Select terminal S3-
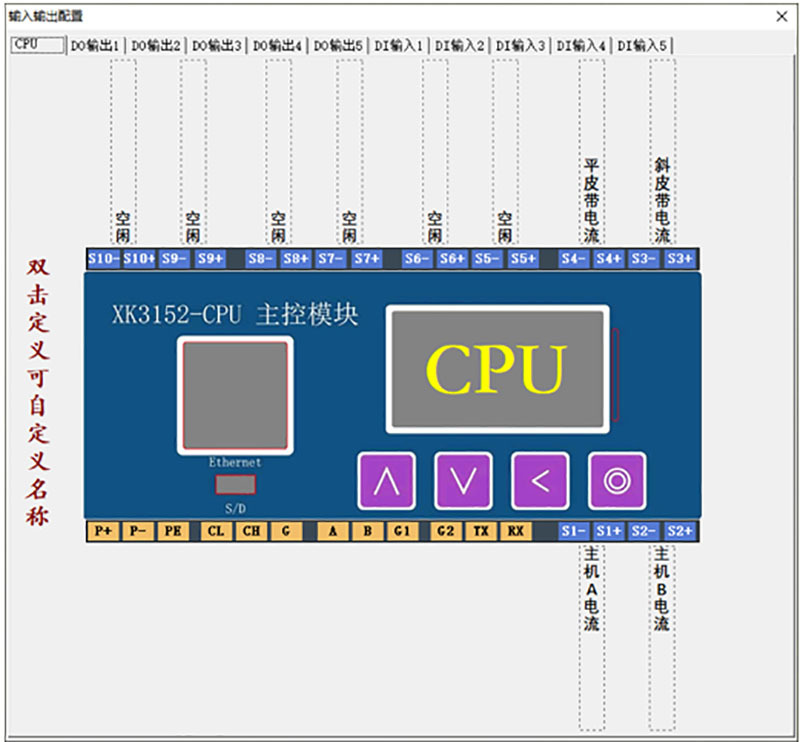 click(x=644, y=259)
